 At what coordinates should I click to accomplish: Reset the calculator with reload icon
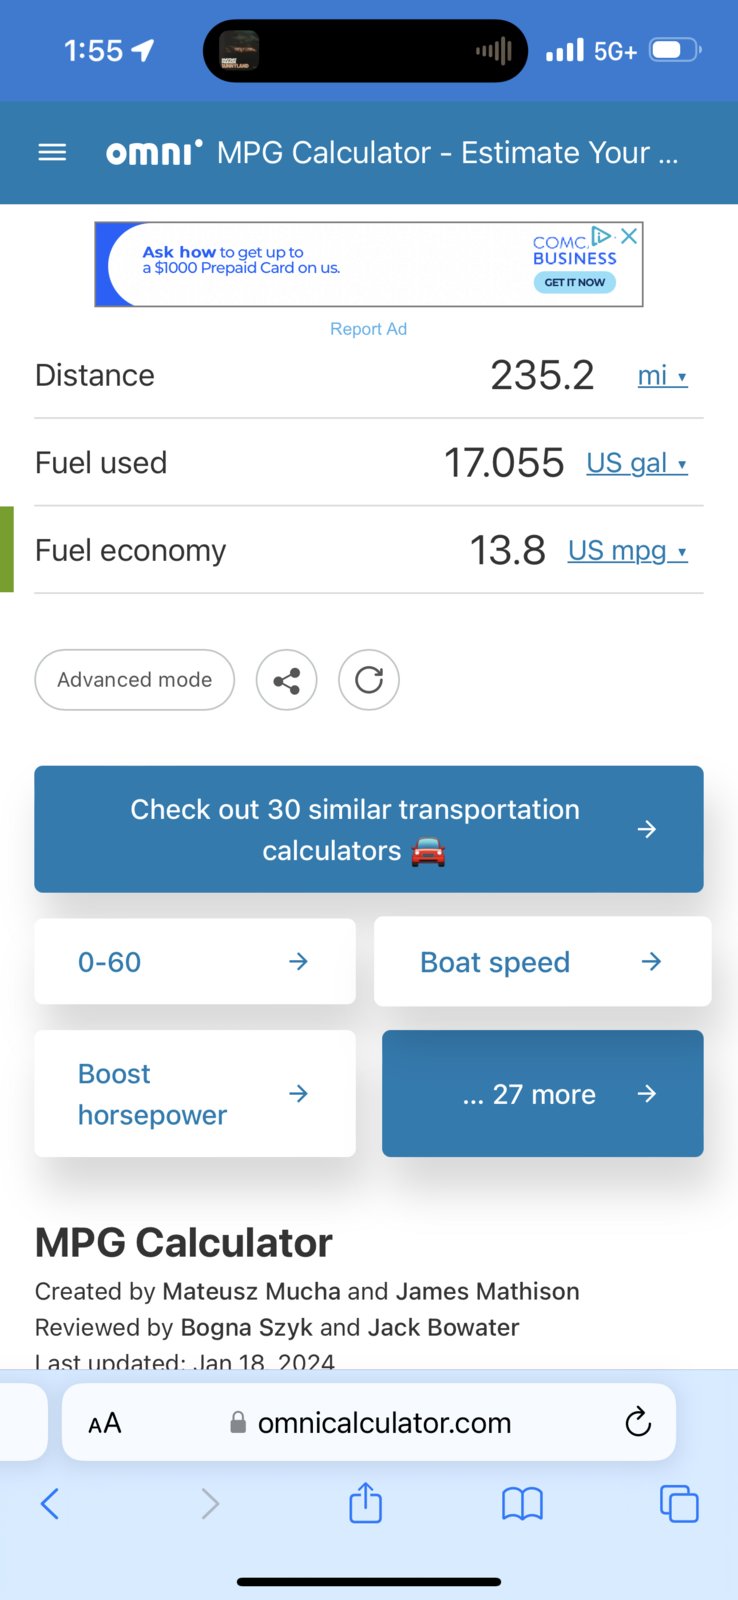(x=369, y=681)
